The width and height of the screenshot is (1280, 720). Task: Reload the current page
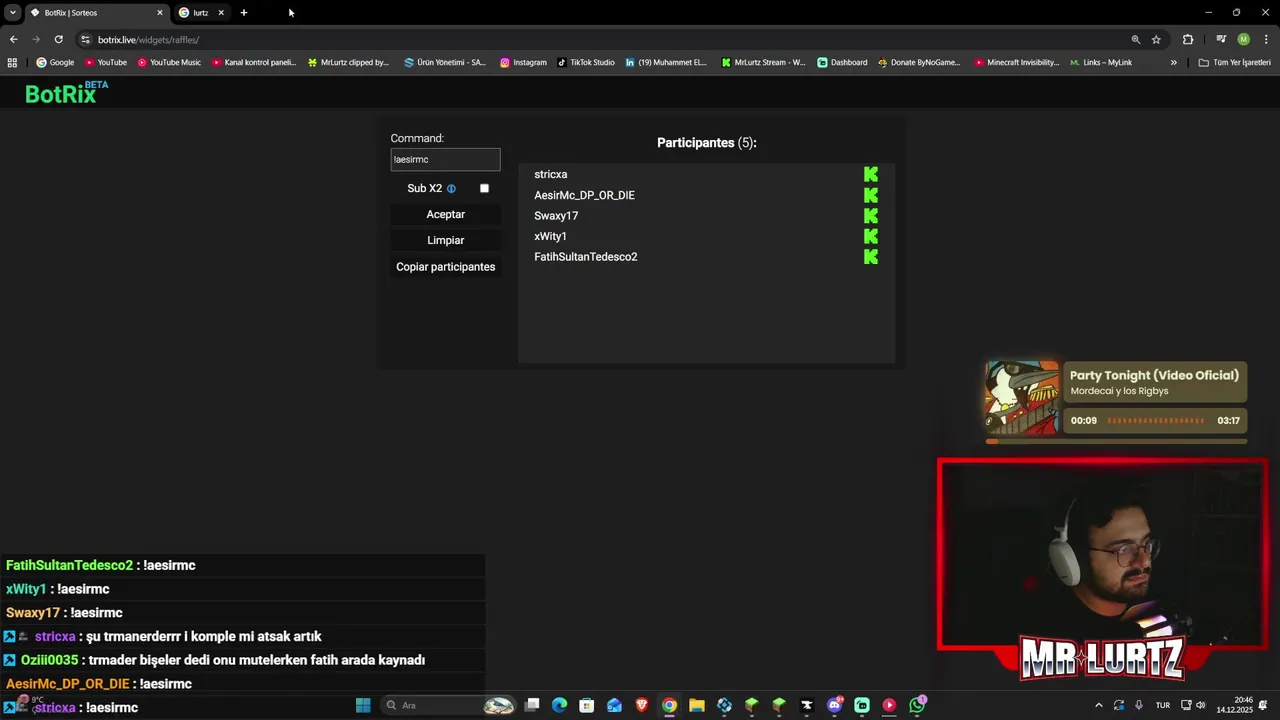(58, 39)
